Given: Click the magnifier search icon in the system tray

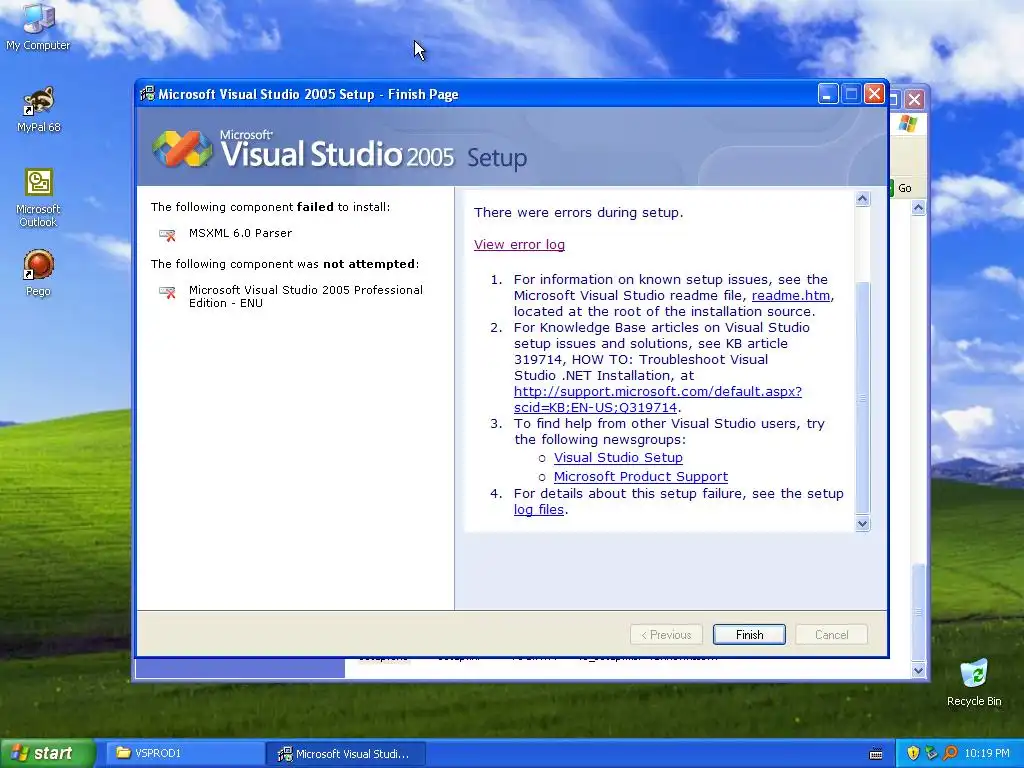Looking at the screenshot, I should (x=950, y=753).
